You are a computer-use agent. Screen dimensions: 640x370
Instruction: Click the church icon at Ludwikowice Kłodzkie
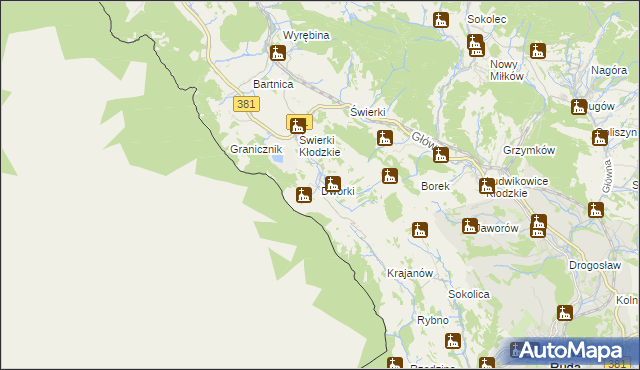[x=487, y=186]
